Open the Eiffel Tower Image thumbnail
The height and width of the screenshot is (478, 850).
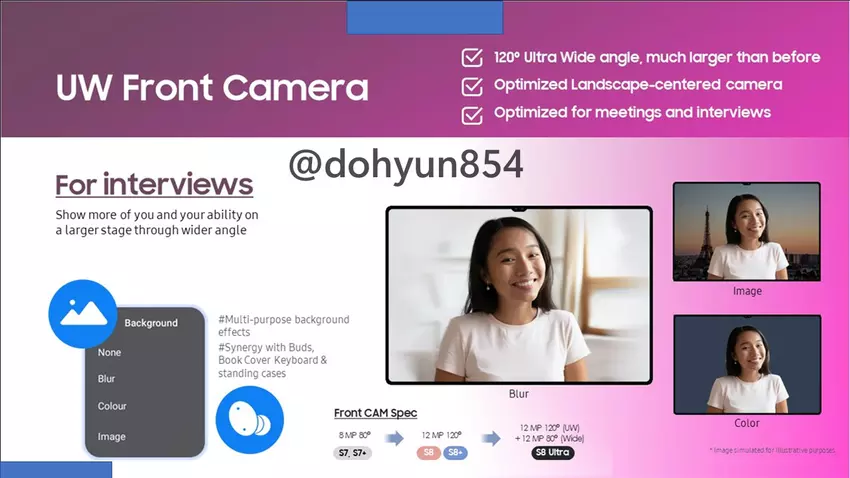[746, 232]
